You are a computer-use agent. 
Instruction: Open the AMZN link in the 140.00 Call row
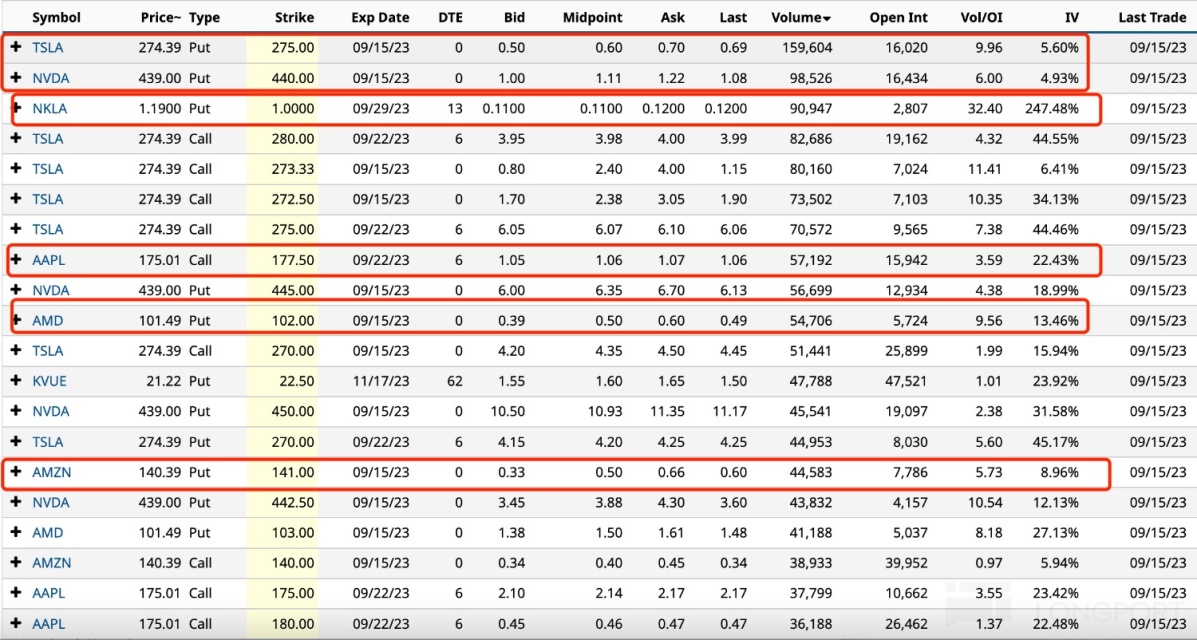(52, 563)
